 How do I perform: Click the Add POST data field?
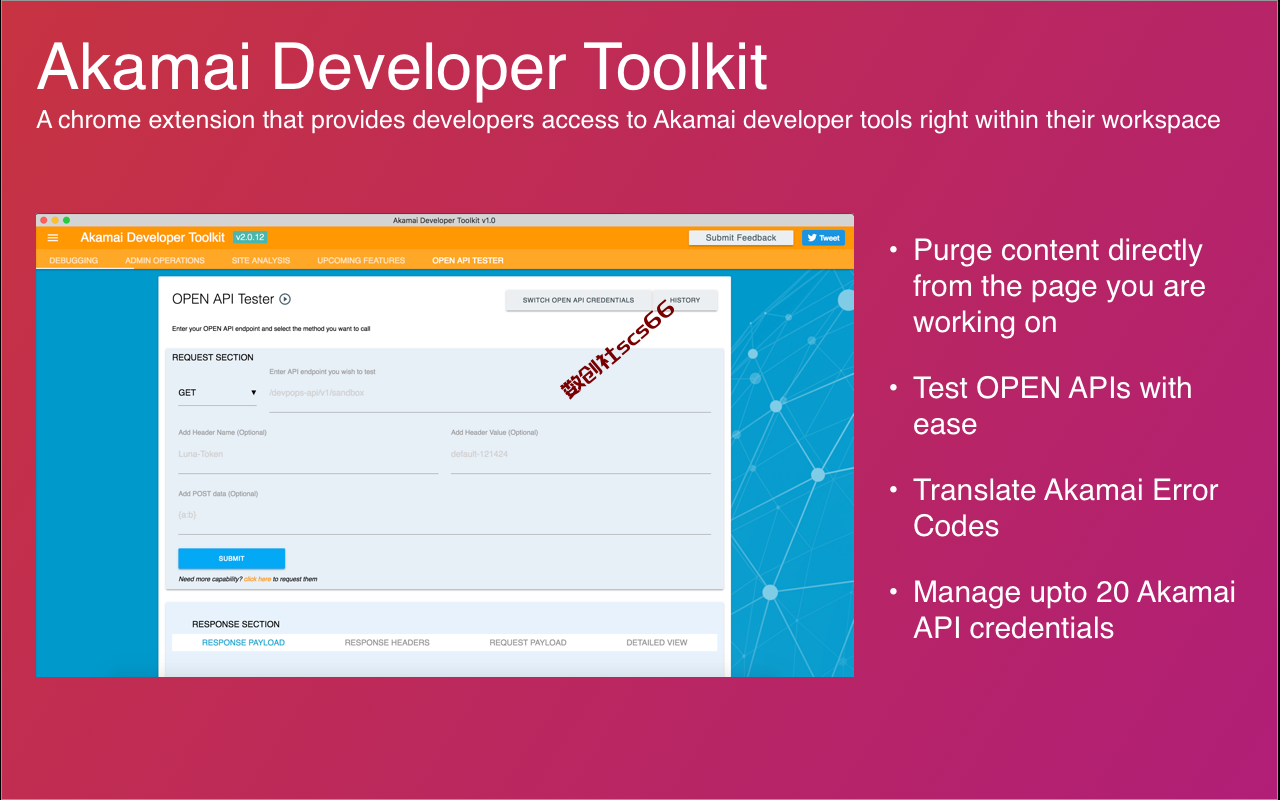pos(444,516)
